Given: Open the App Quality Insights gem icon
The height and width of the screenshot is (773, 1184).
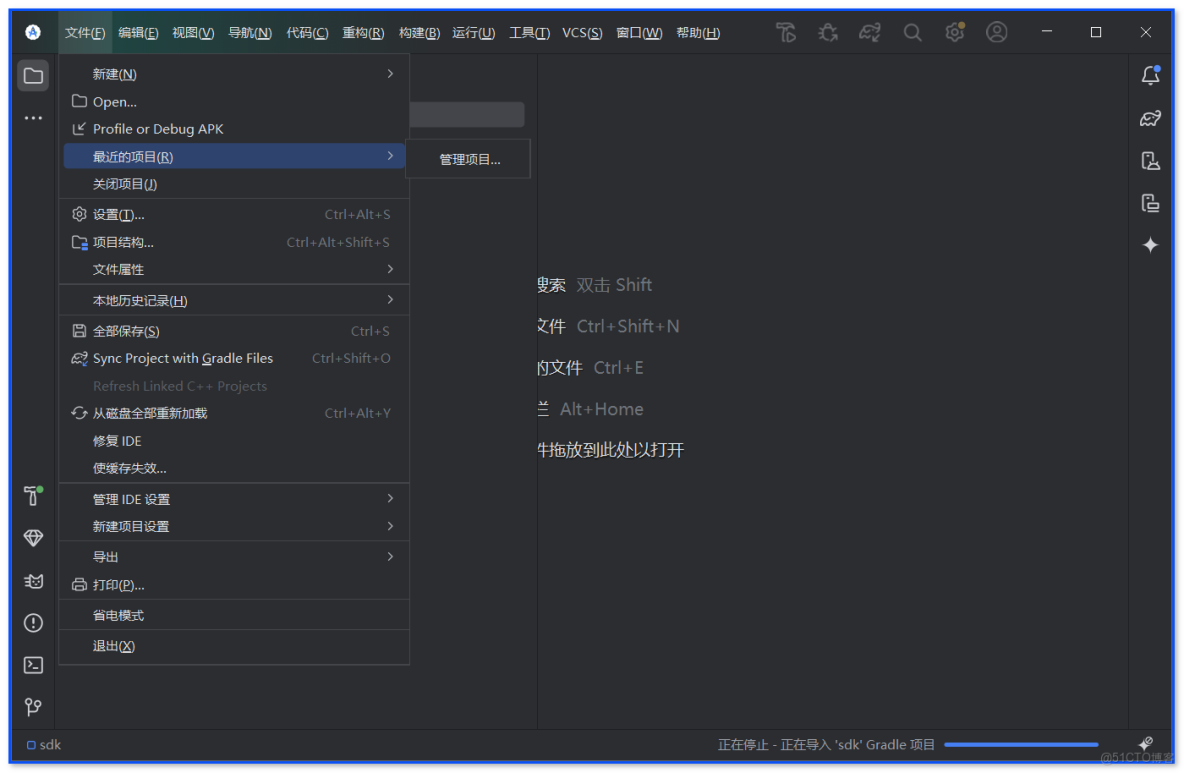Looking at the screenshot, I should (33, 537).
